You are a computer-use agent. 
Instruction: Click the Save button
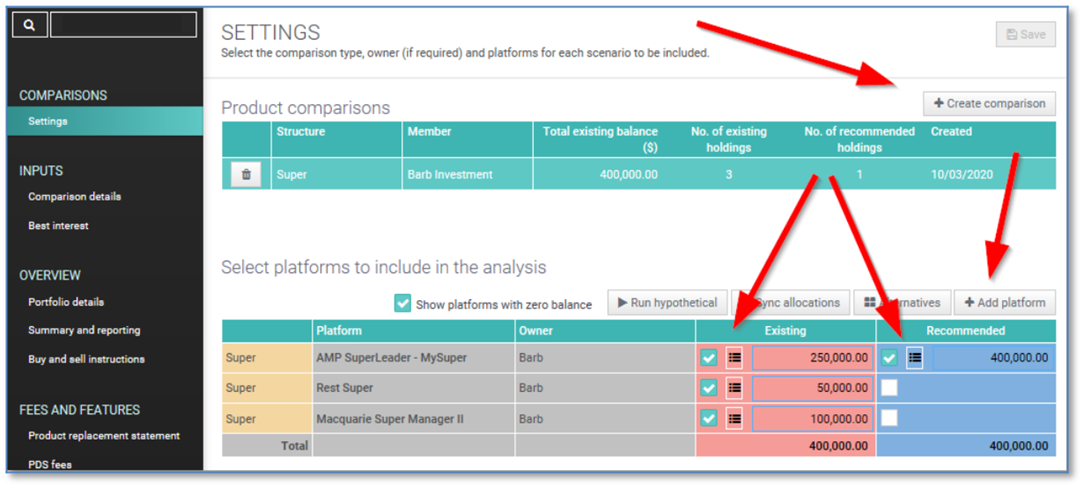[1025, 35]
